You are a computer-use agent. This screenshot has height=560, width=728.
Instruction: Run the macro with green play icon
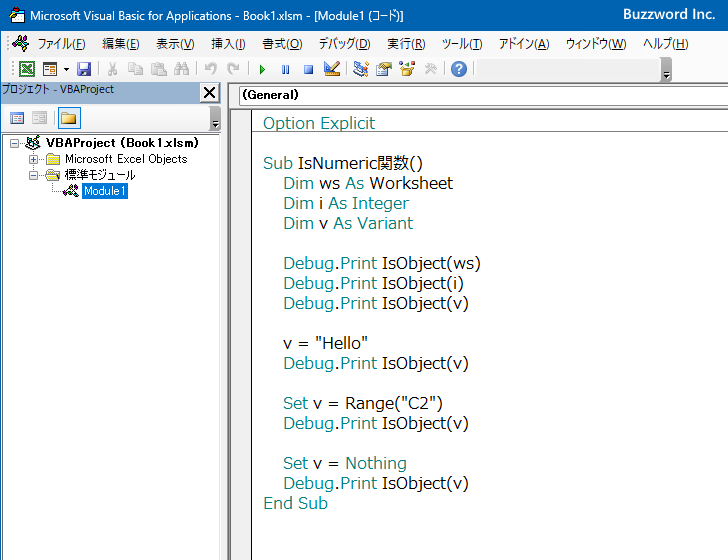coord(262,69)
